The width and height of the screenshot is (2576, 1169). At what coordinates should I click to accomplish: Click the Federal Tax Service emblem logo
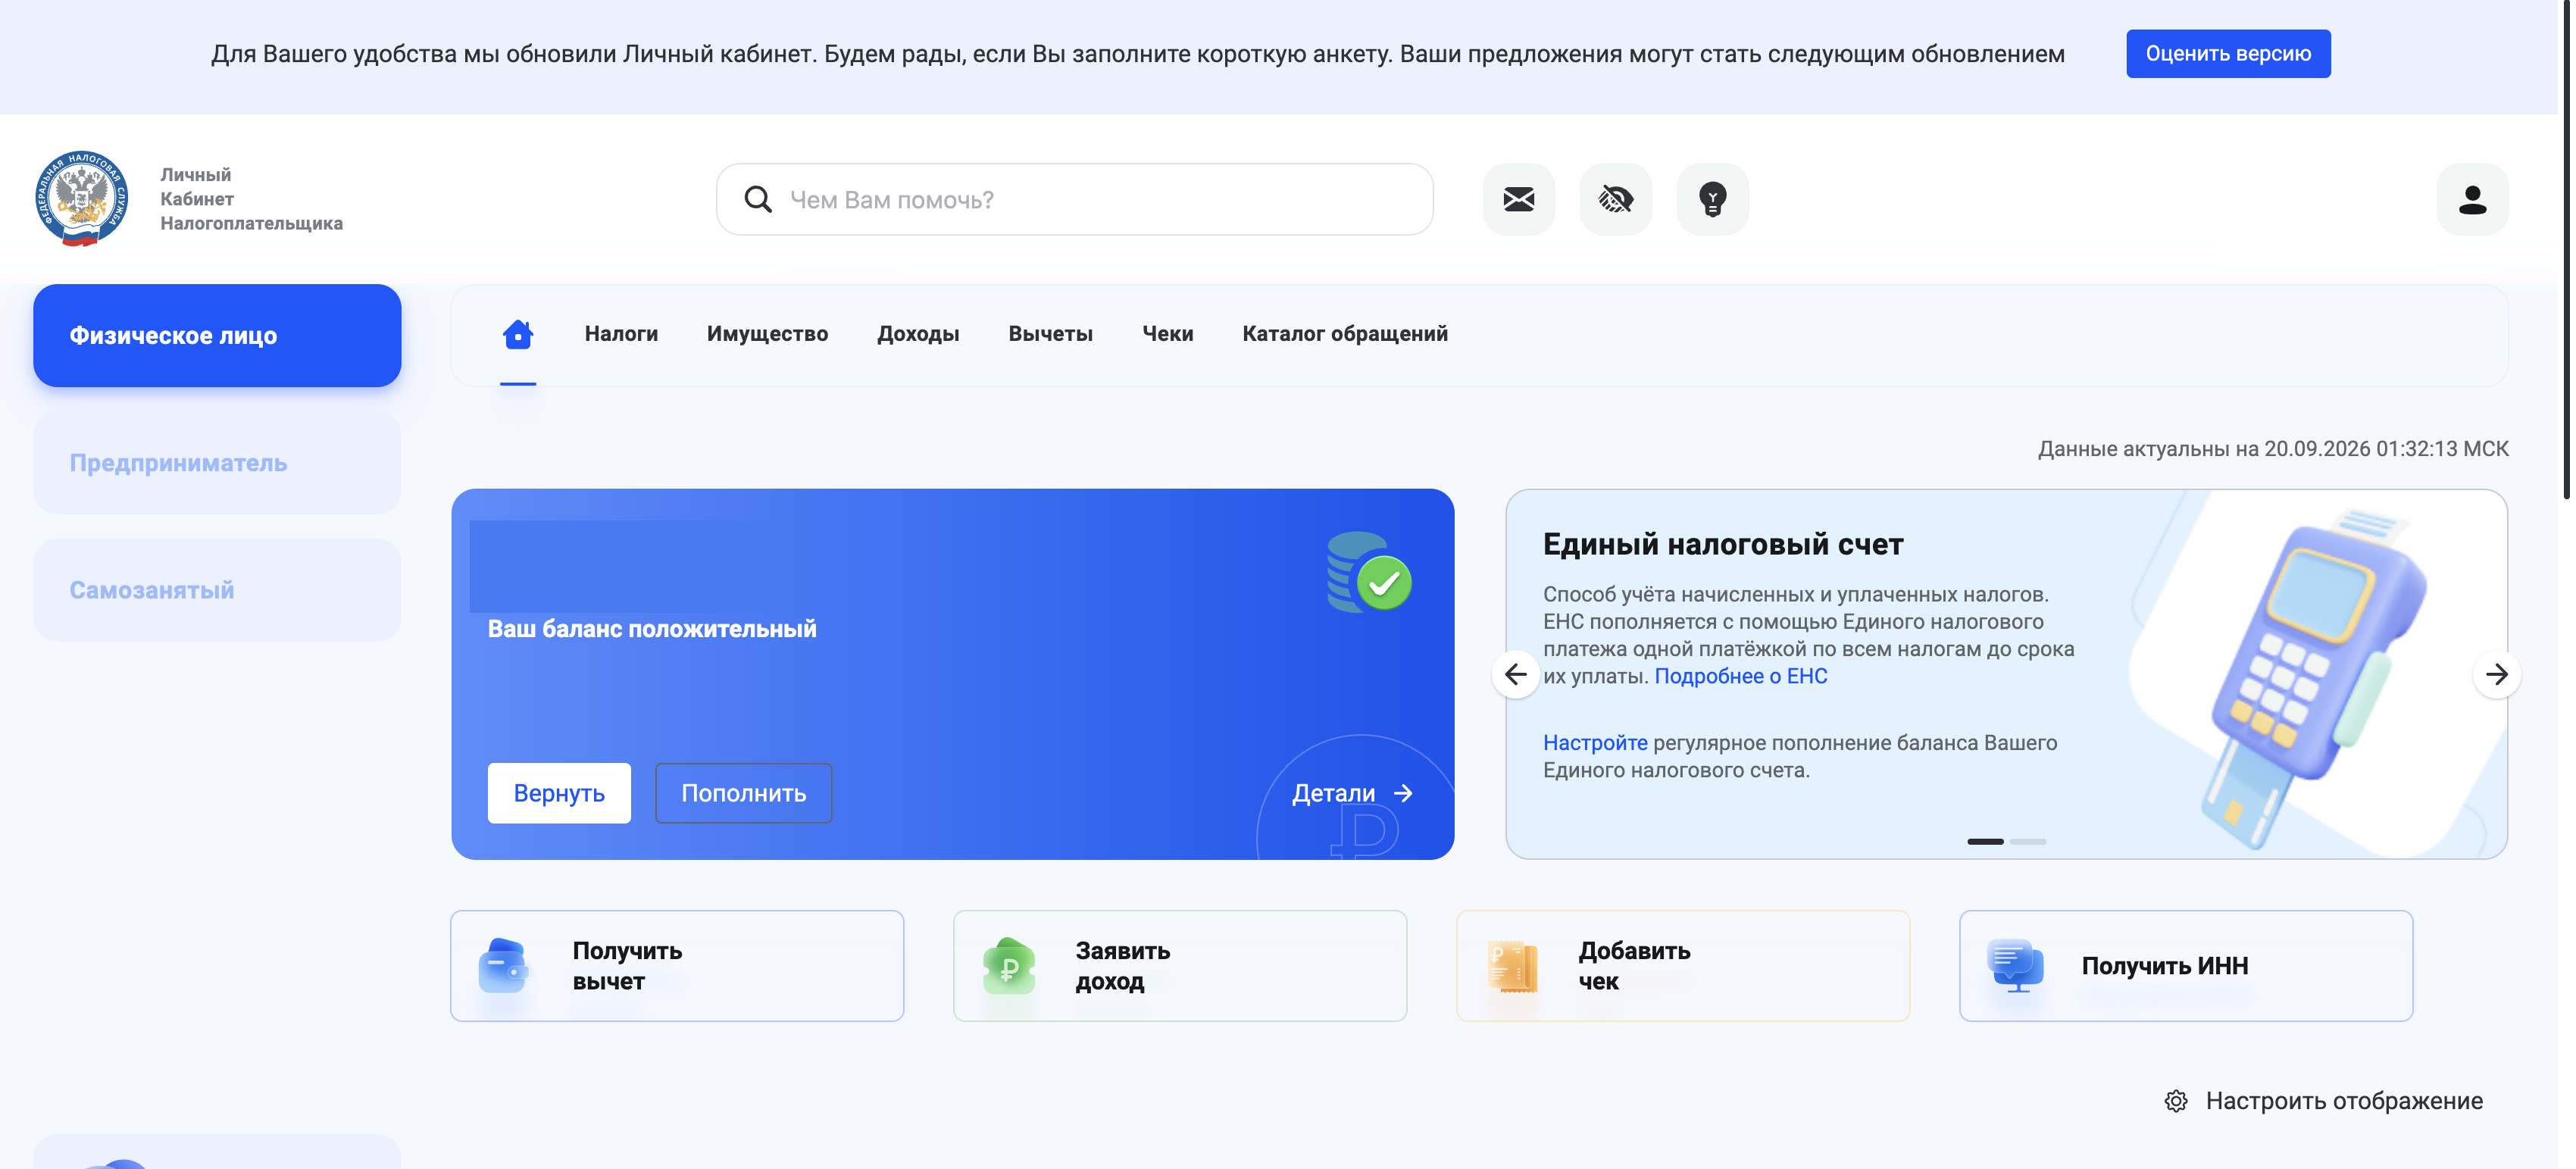pos(81,198)
